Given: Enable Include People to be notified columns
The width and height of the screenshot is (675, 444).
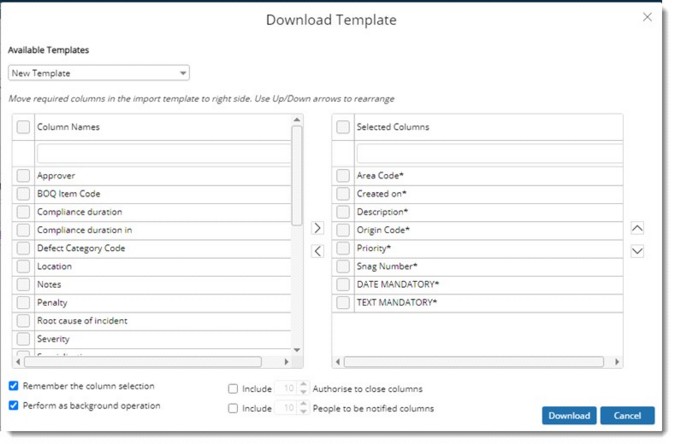Looking at the screenshot, I should 233,408.
